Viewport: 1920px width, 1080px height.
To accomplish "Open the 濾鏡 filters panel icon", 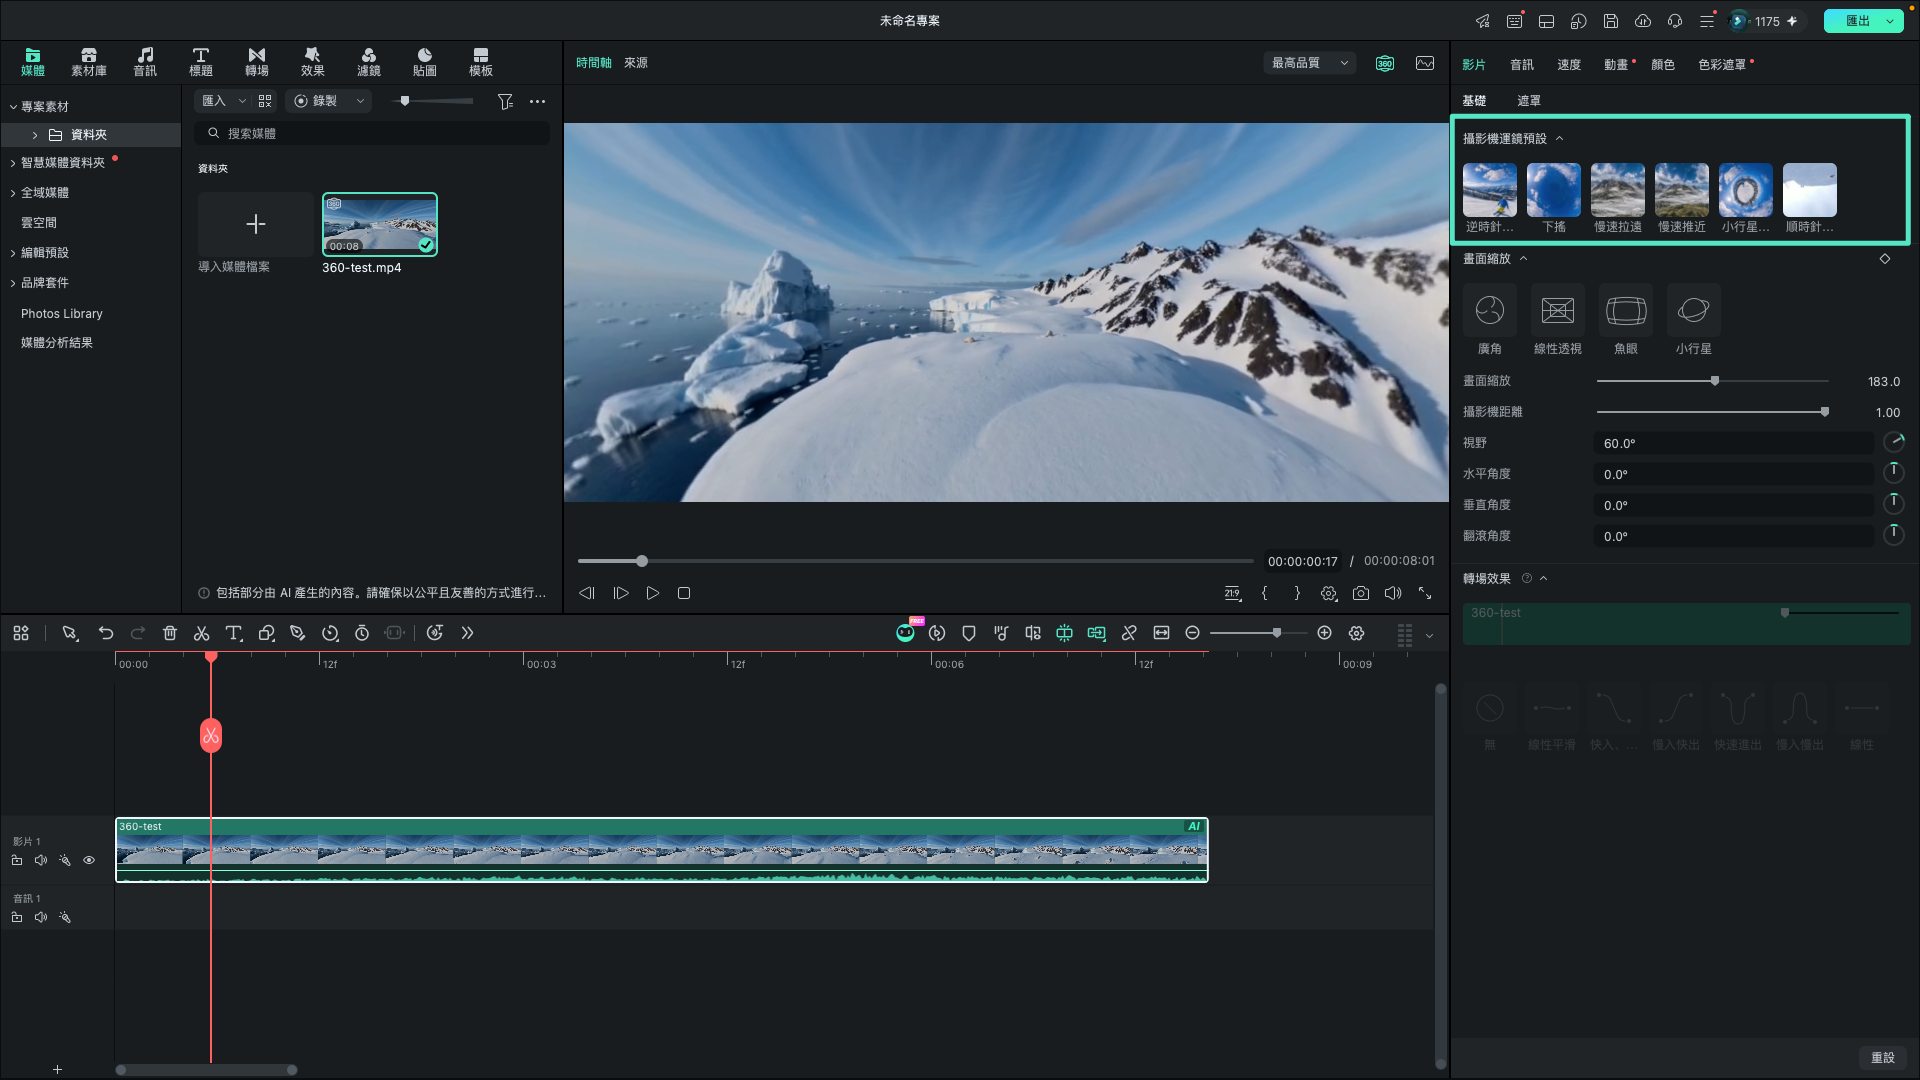I will click(369, 62).
